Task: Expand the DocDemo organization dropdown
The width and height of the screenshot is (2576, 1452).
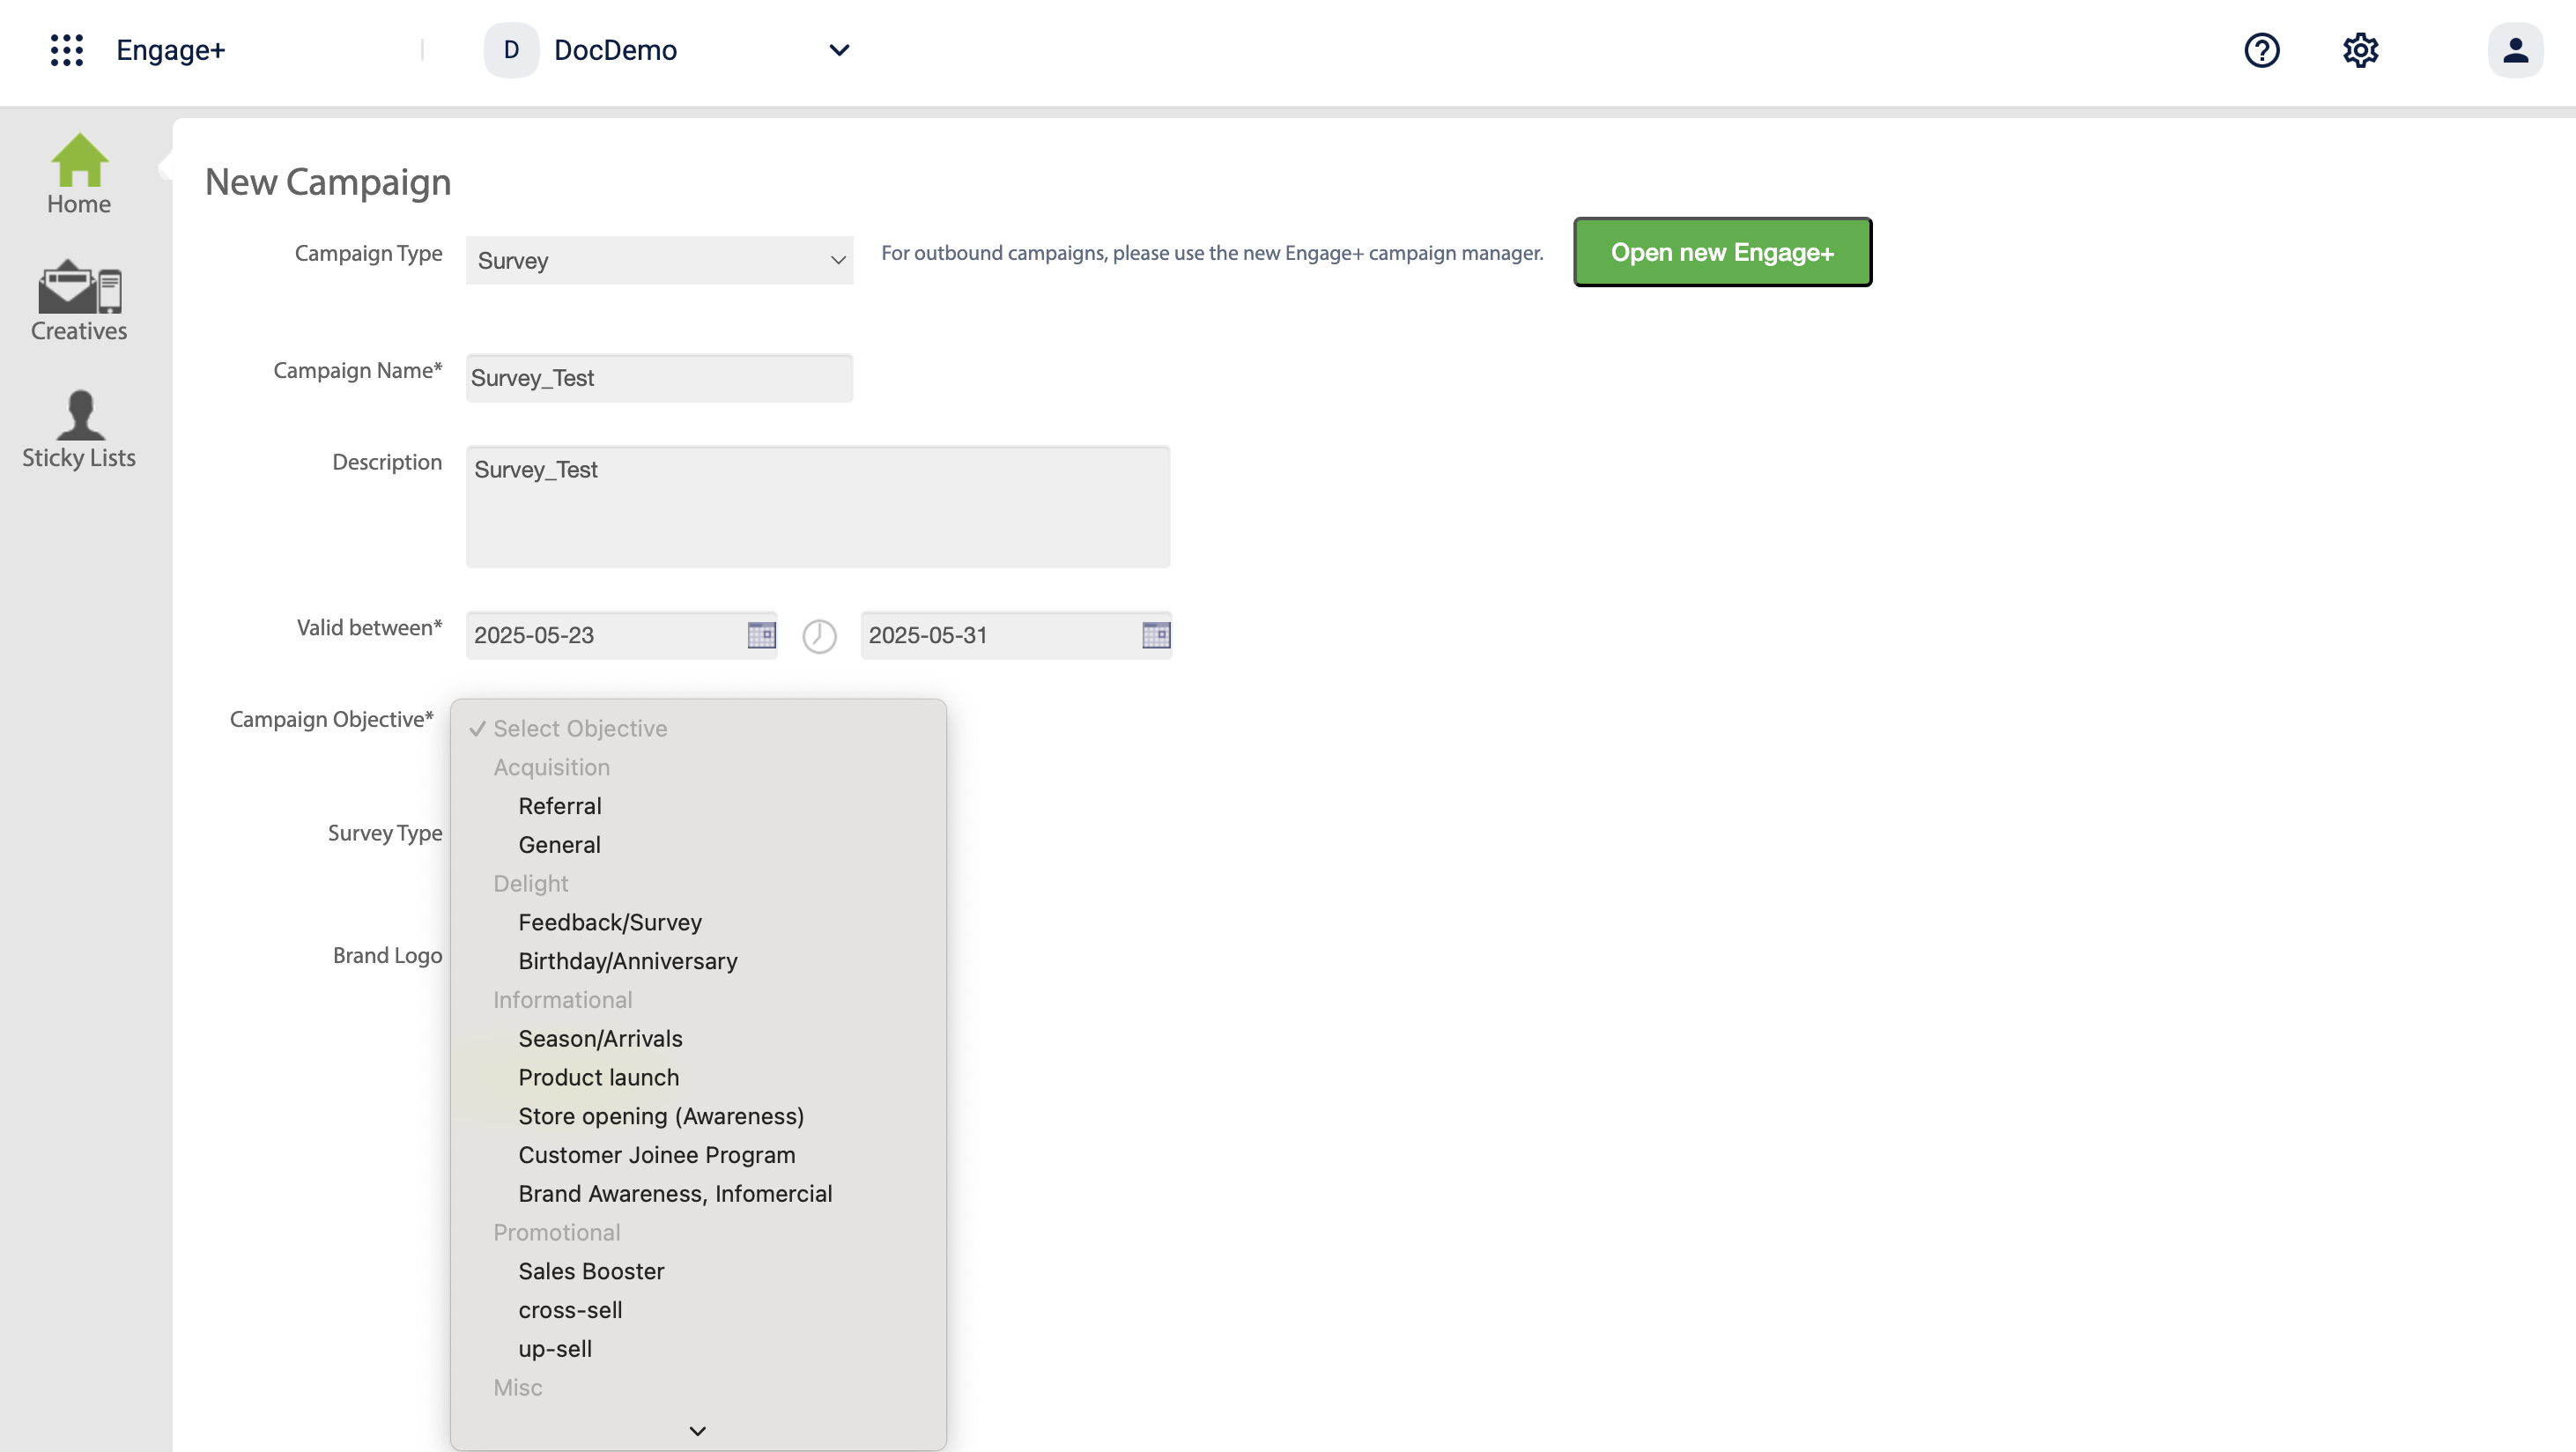Action: tap(838, 50)
